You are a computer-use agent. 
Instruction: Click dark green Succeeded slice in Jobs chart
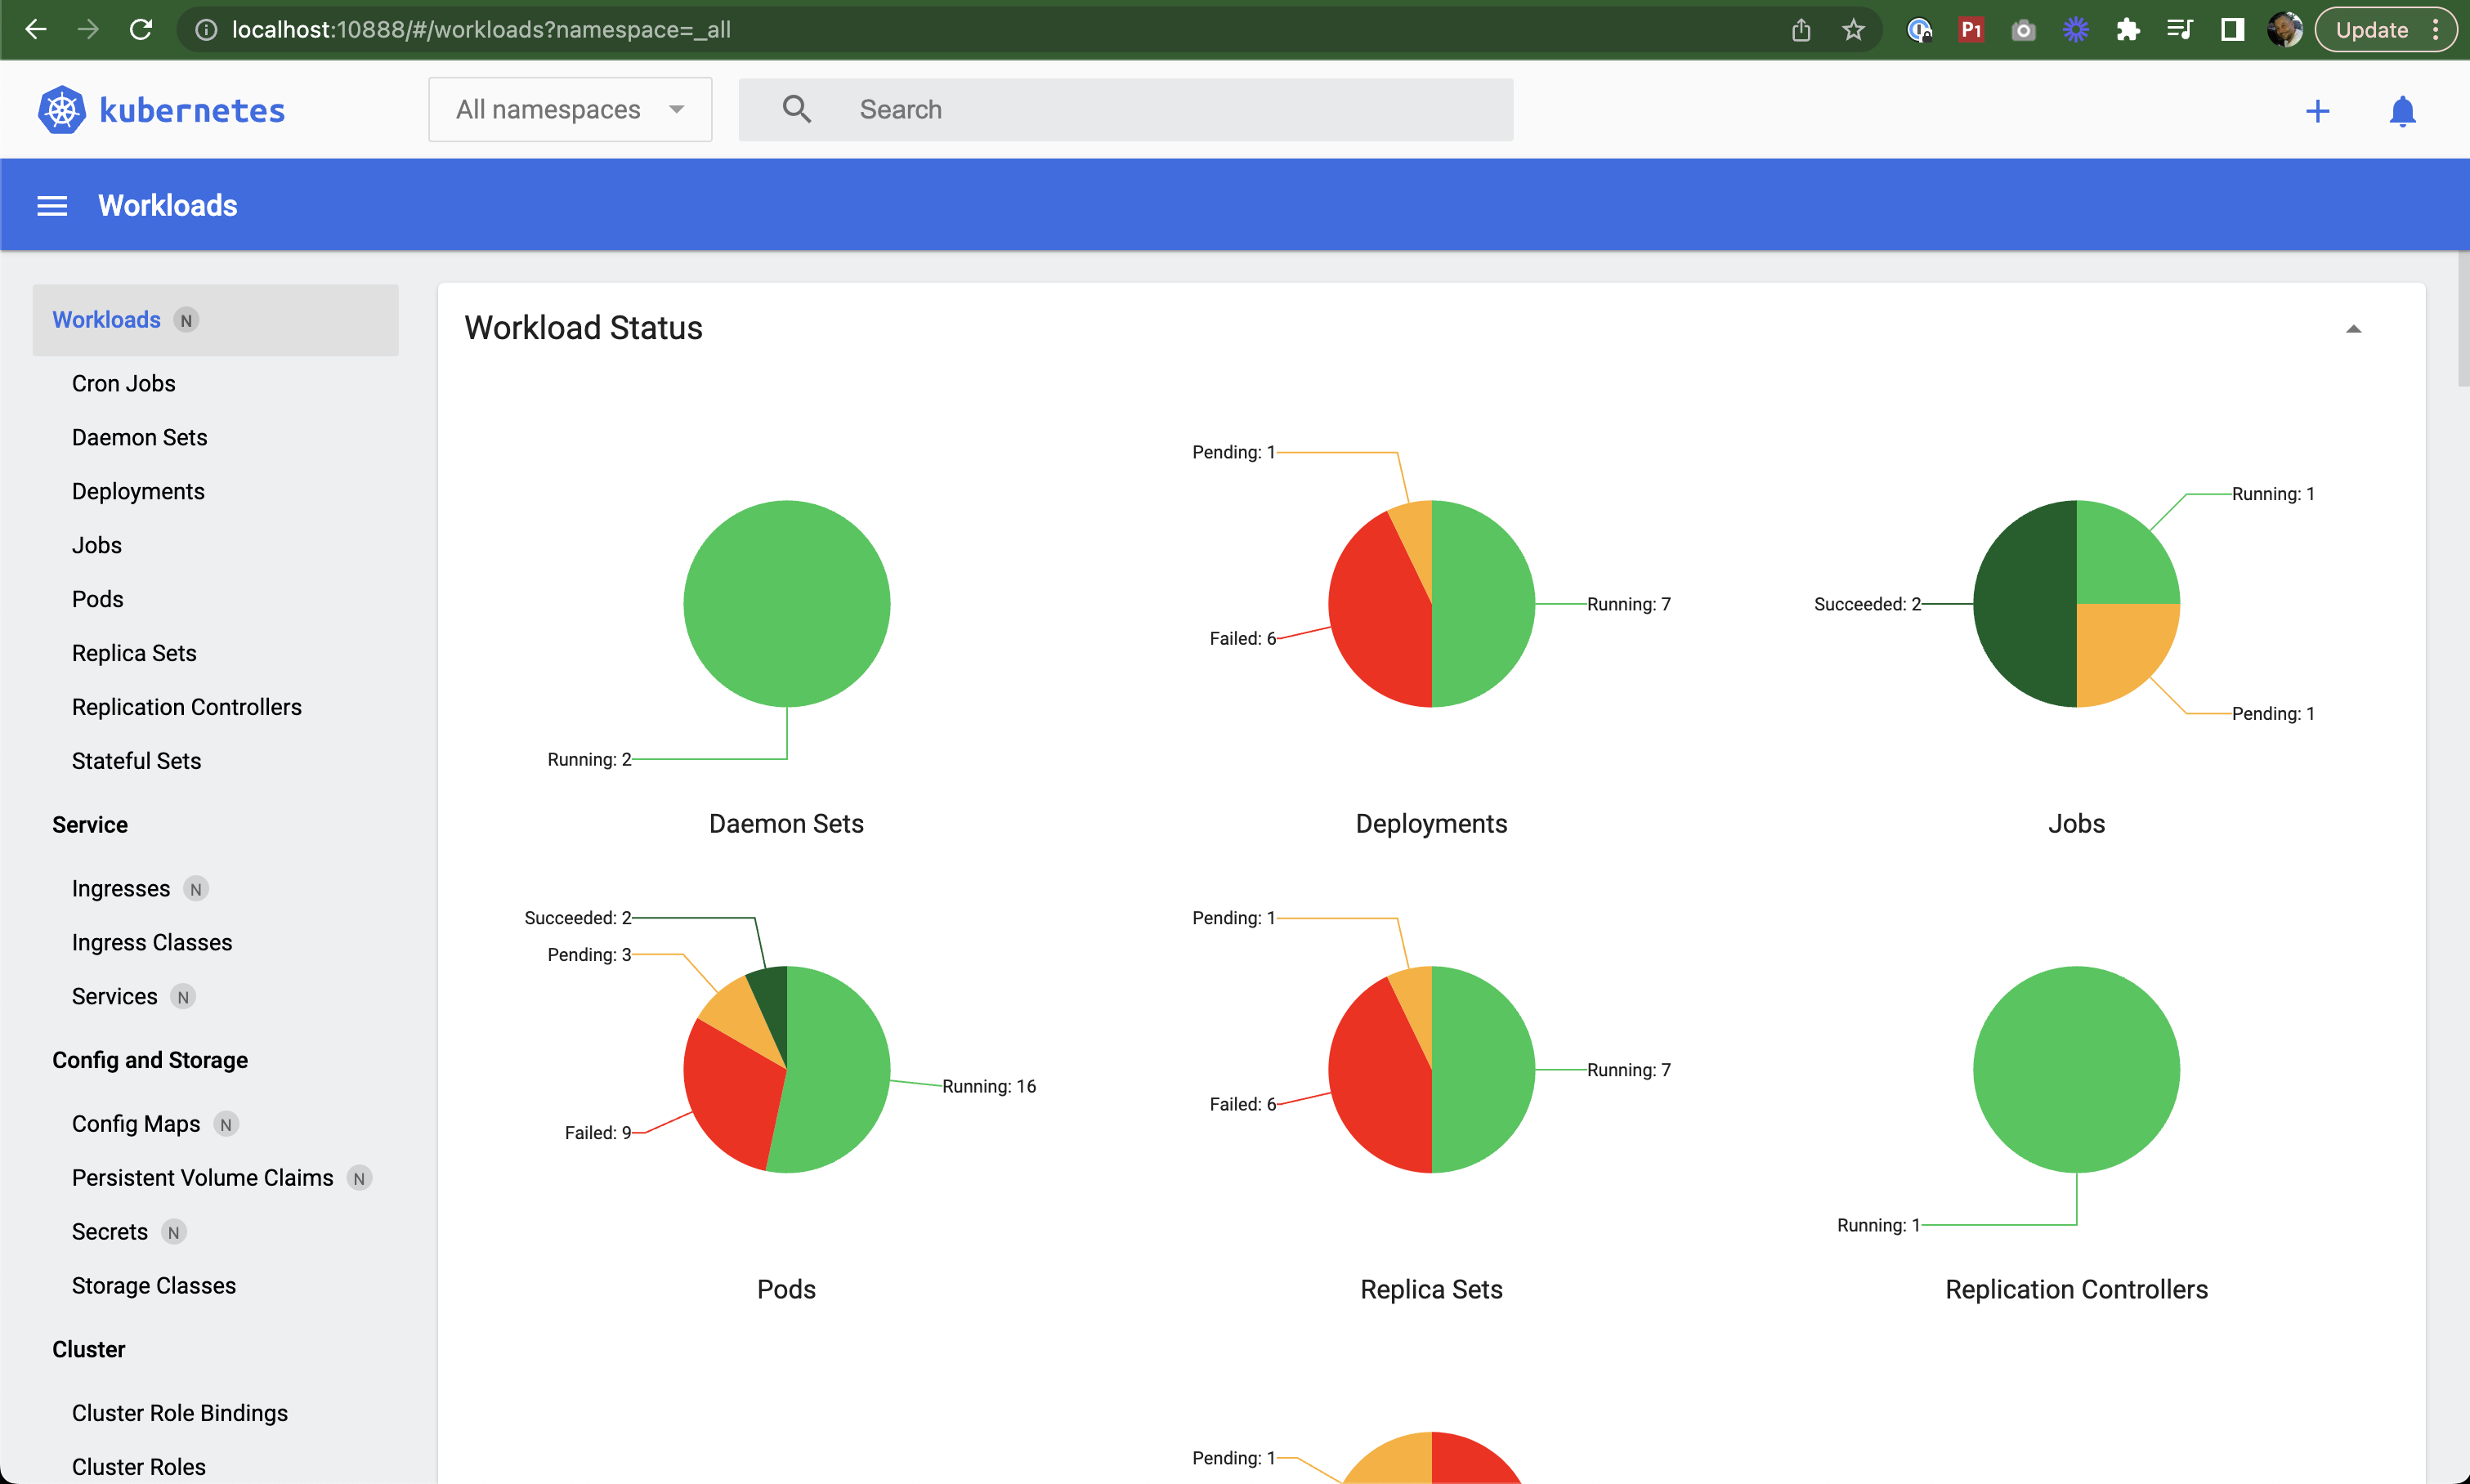click(x=2025, y=604)
